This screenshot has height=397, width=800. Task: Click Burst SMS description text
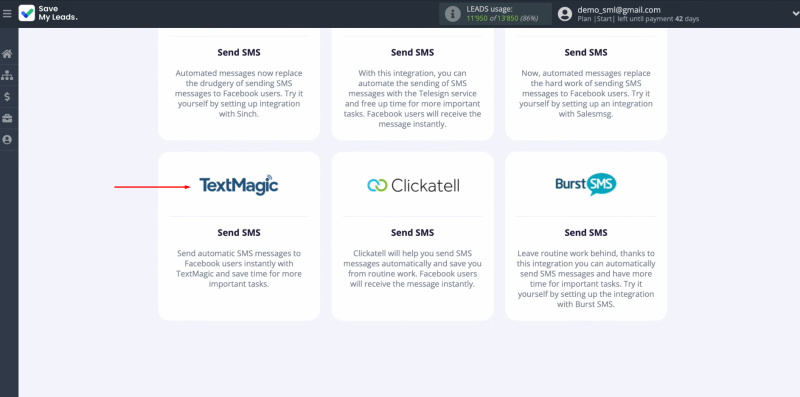(586, 279)
